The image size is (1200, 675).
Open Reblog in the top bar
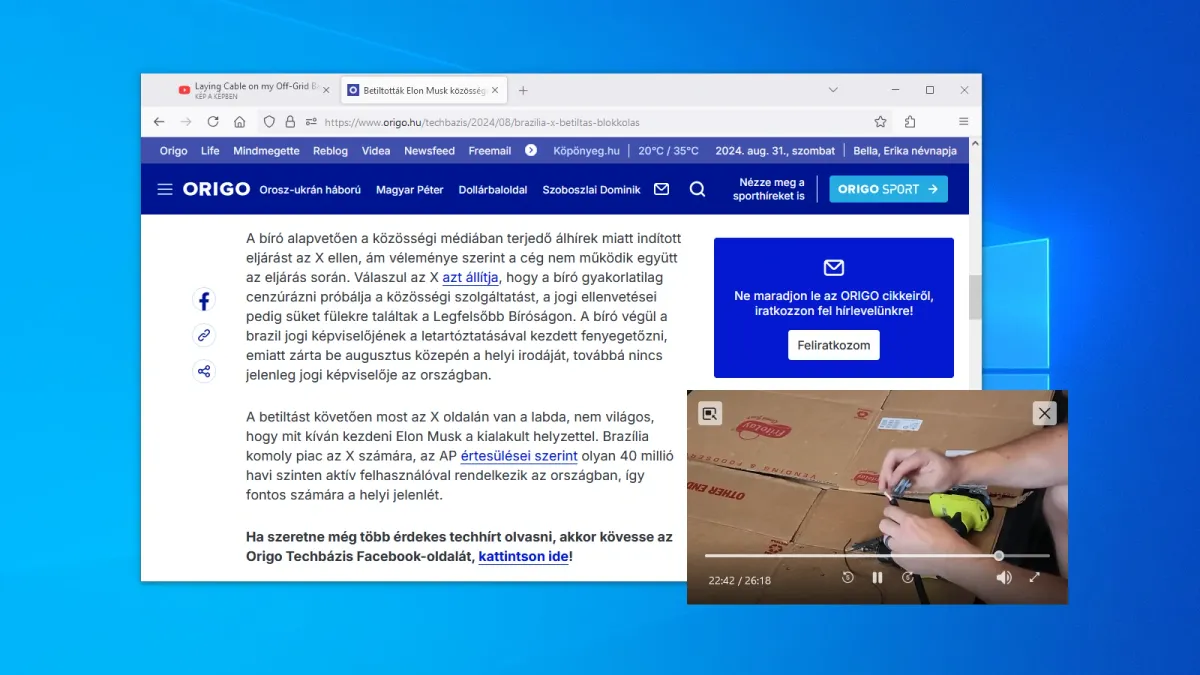click(330, 151)
